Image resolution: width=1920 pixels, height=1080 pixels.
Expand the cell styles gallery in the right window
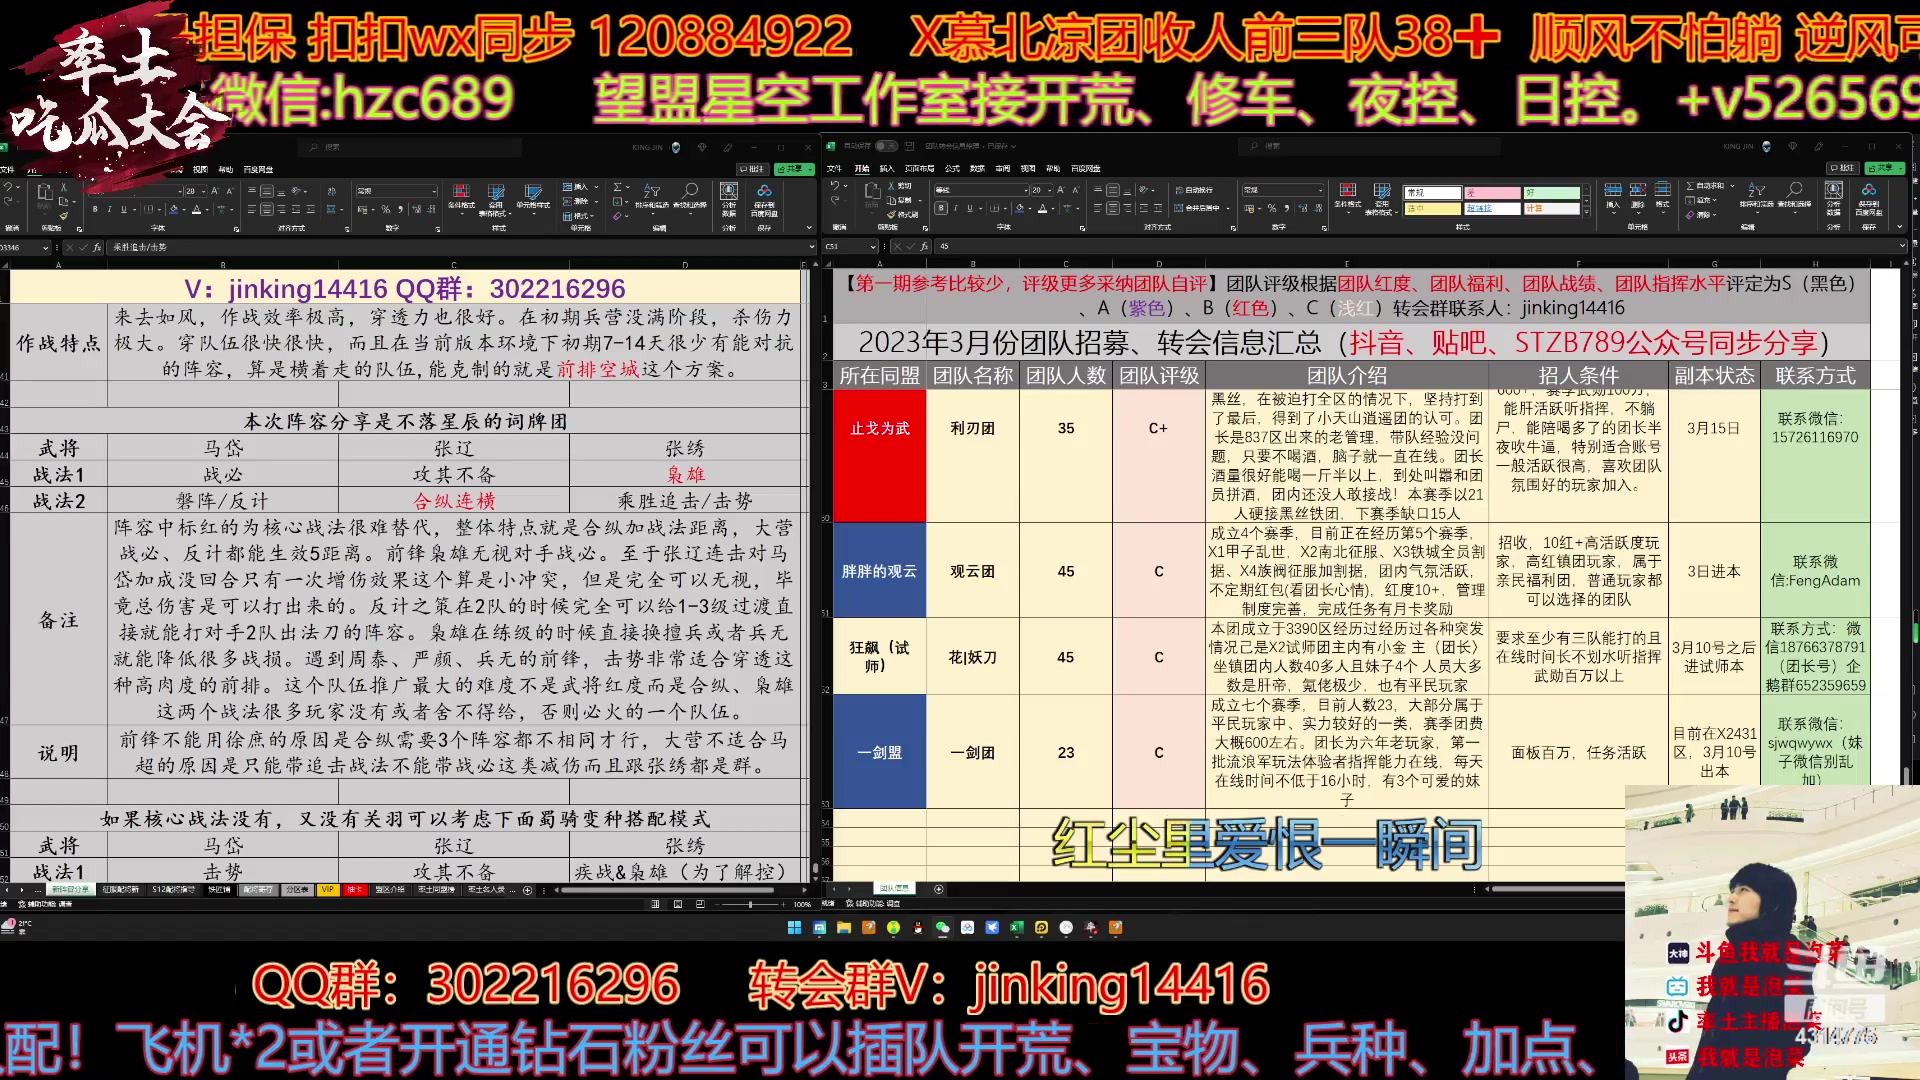pyautogui.click(x=1586, y=211)
